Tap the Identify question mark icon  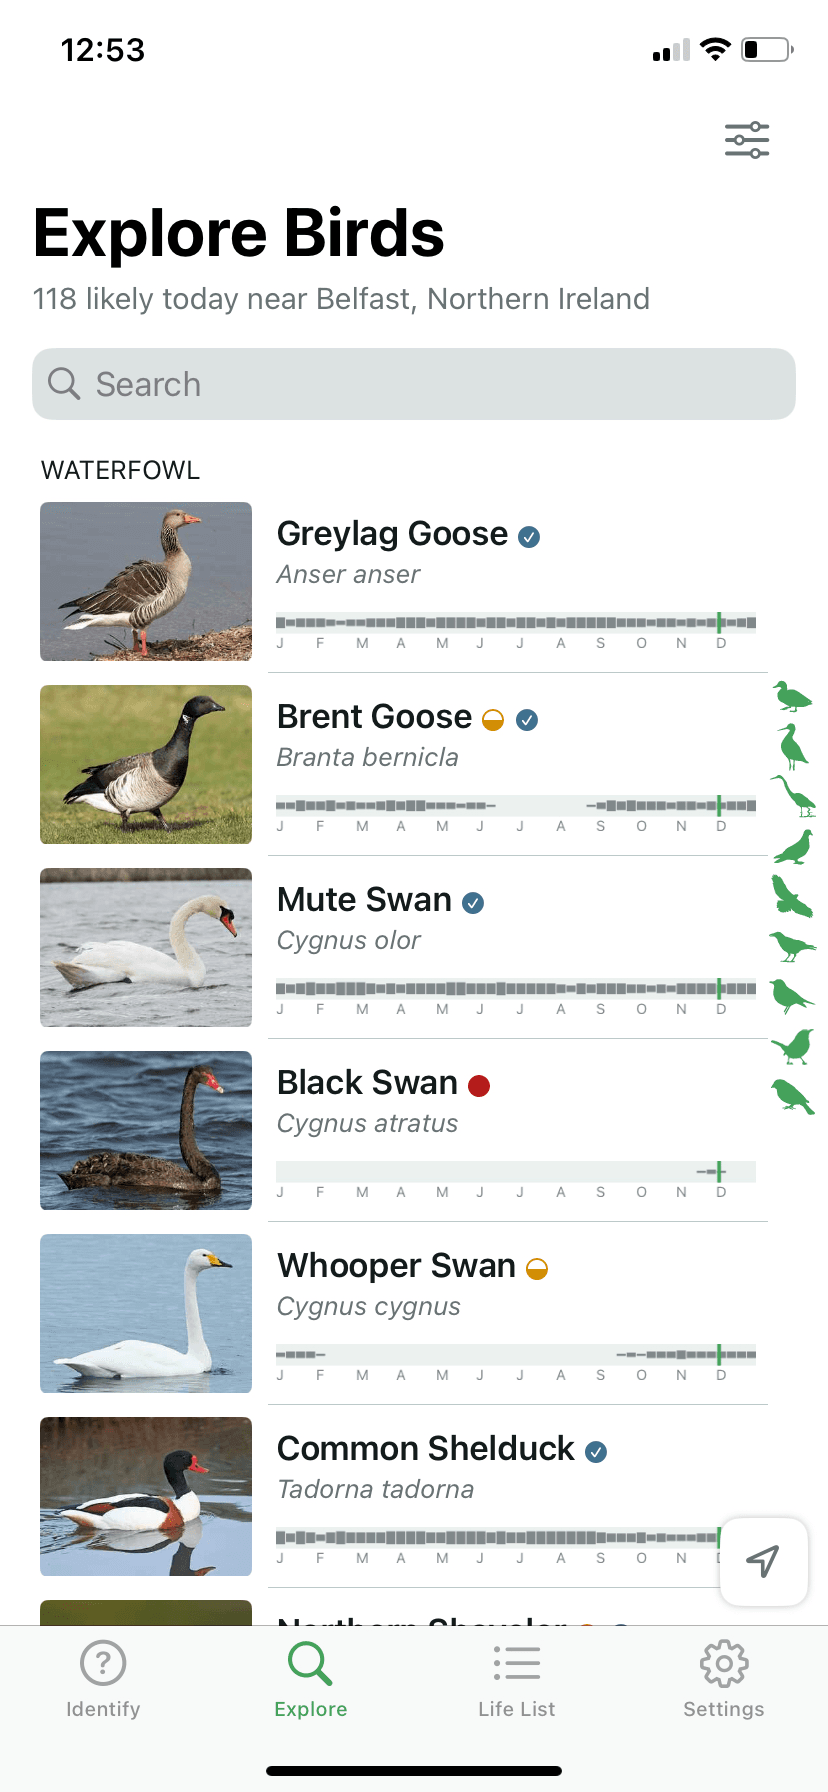pos(103,1662)
